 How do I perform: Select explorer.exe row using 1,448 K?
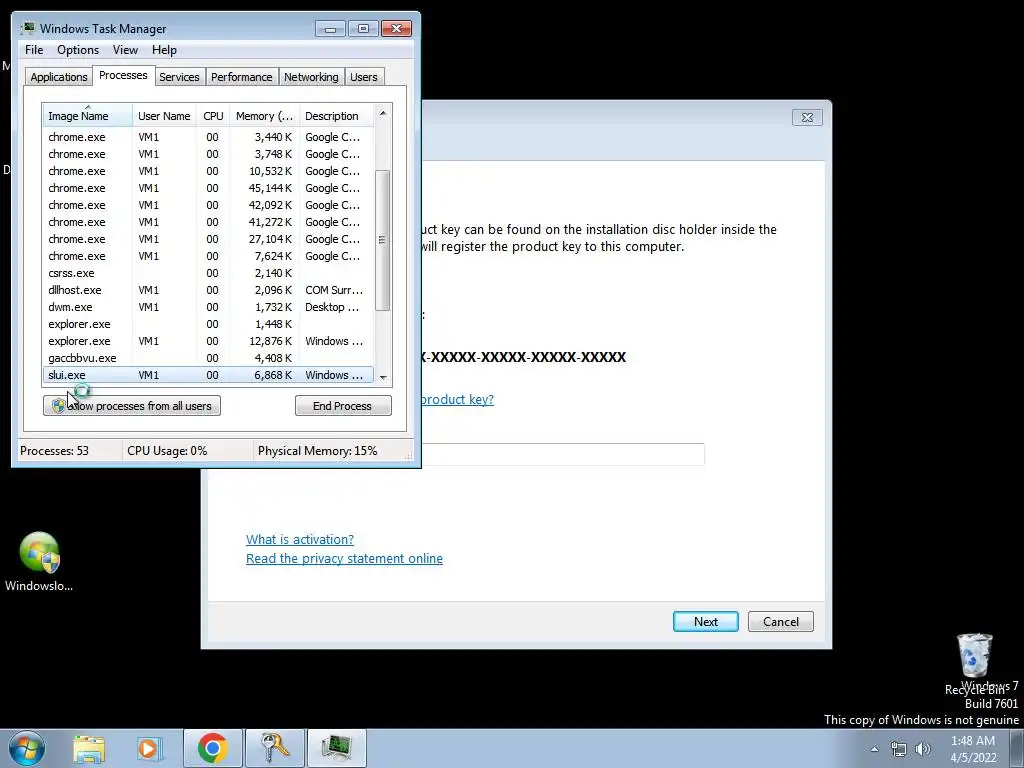(208, 324)
